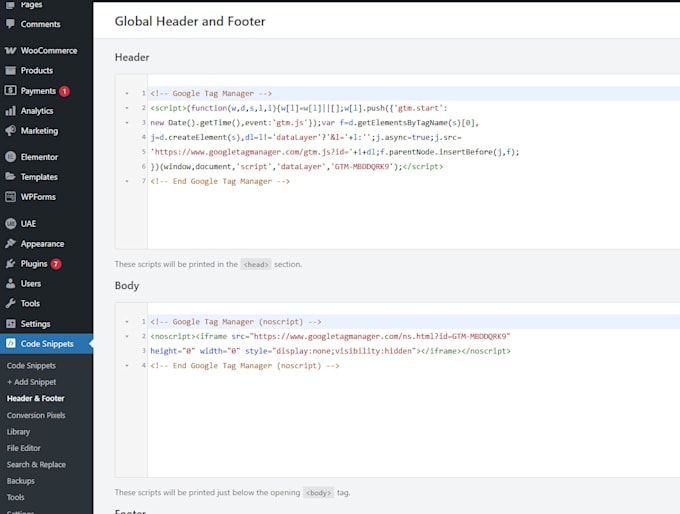
Task: Click the GTM-MBDDQRK9 text in Header script
Action: coord(363,167)
